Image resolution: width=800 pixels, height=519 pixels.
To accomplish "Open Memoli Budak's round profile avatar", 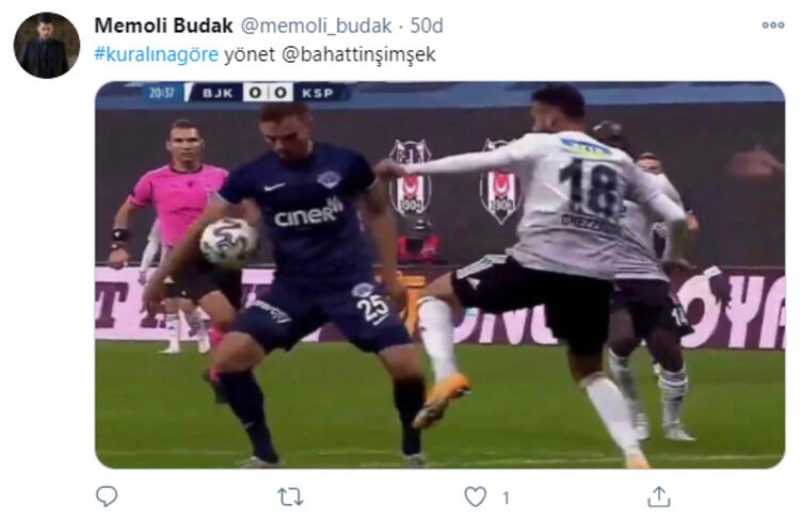I will [46, 45].
